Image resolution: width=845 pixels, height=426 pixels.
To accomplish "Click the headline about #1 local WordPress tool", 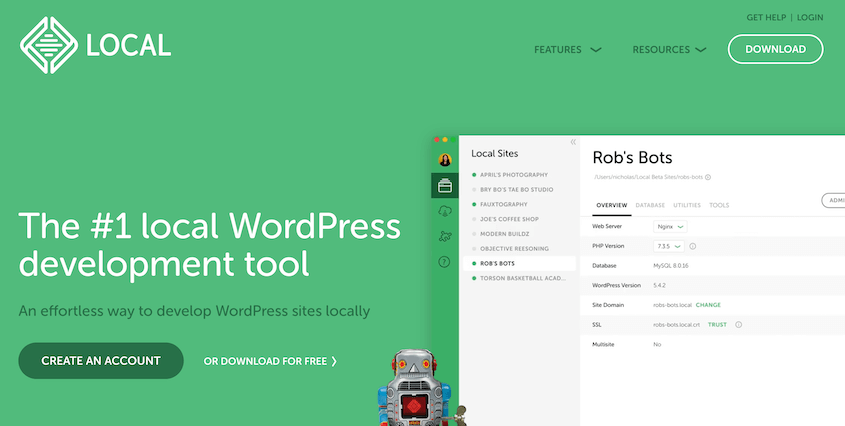I will click(210, 244).
